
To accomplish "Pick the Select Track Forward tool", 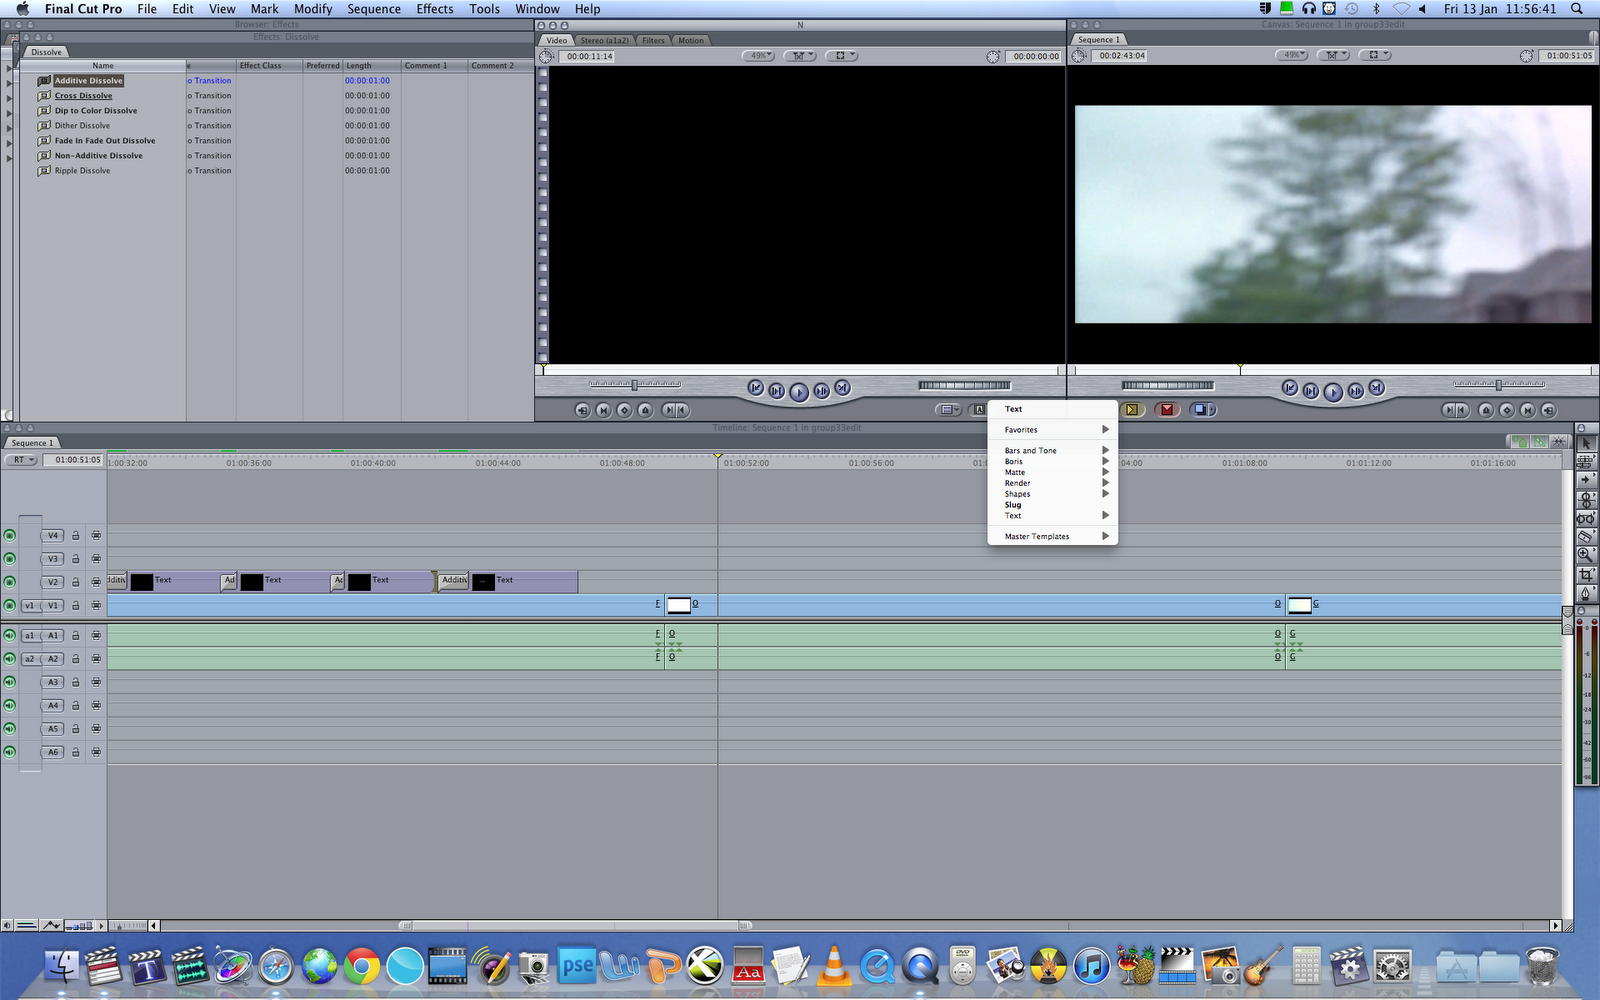I will [1586, 480].
